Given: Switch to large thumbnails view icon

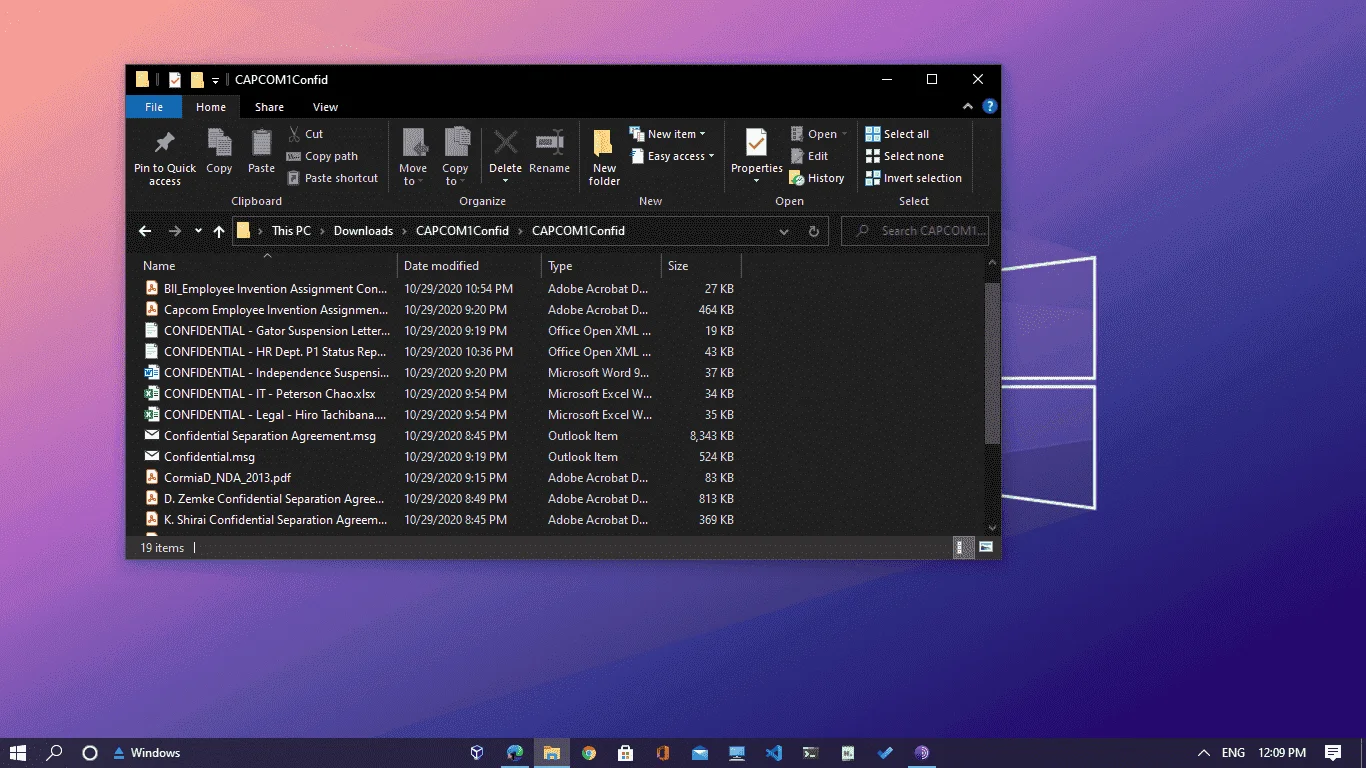Looking at the screenshot, I should point(986,547).
